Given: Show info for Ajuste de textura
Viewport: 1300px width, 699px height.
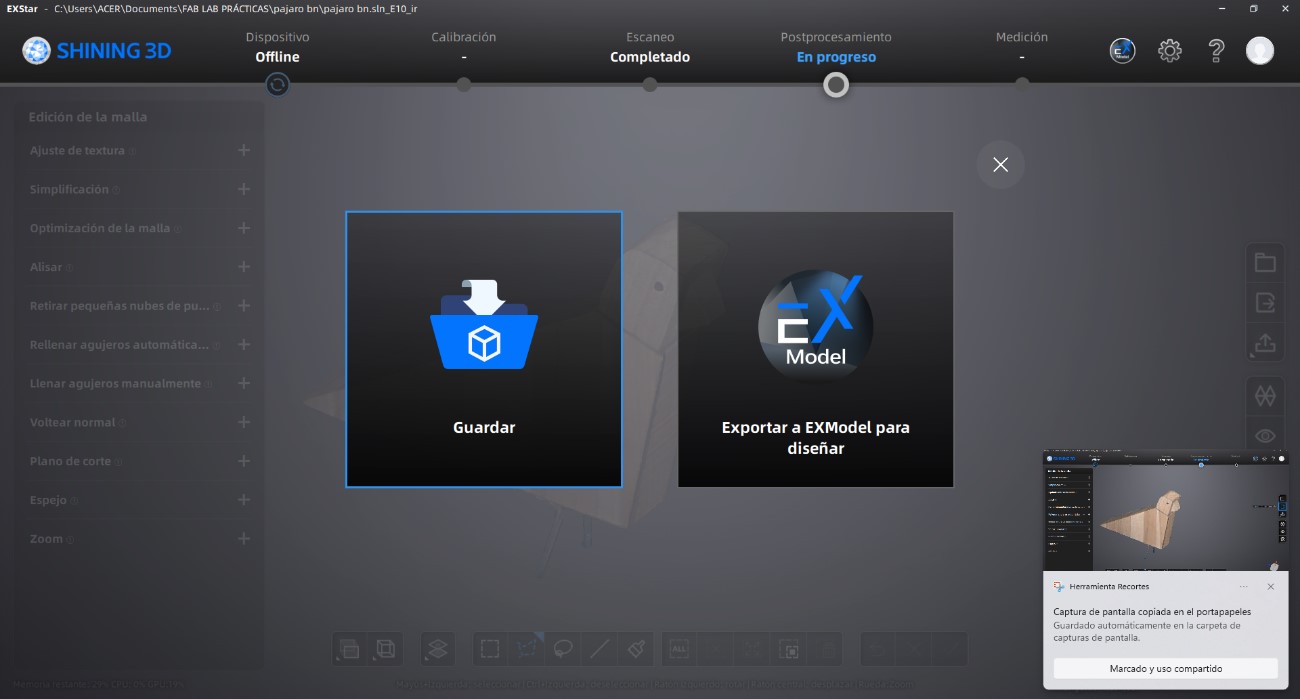Looking at the screenshot, I should pyautogui.click(x=132, y=151).
